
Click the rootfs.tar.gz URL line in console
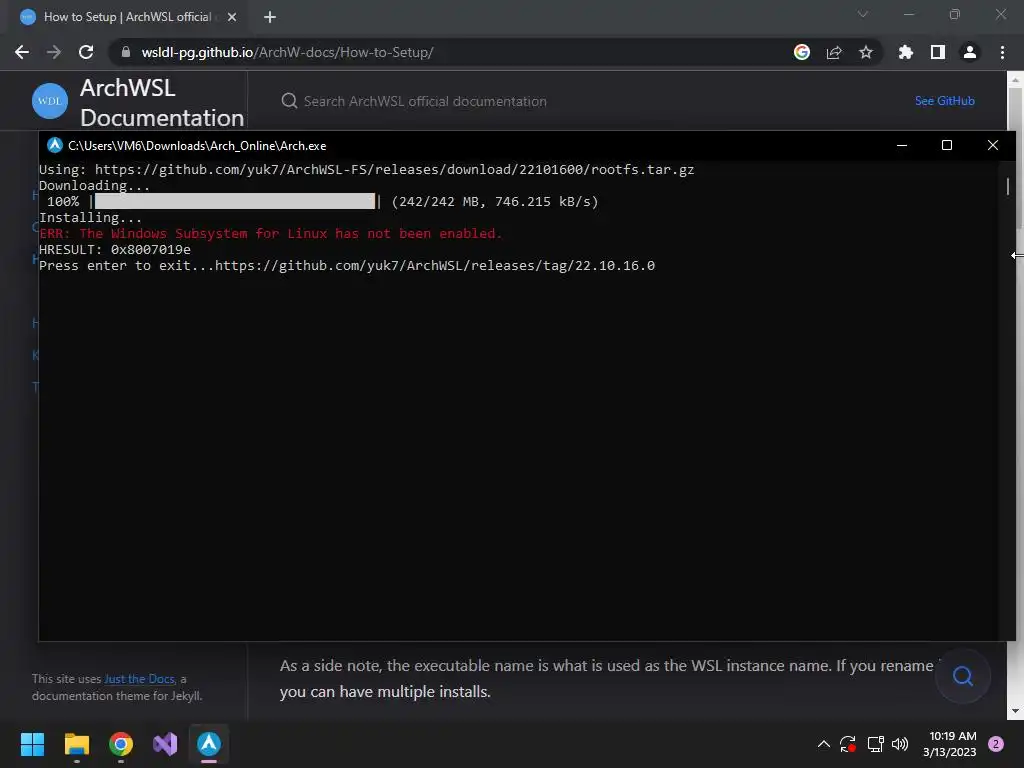pyautogui.click(x=366, y=170)
